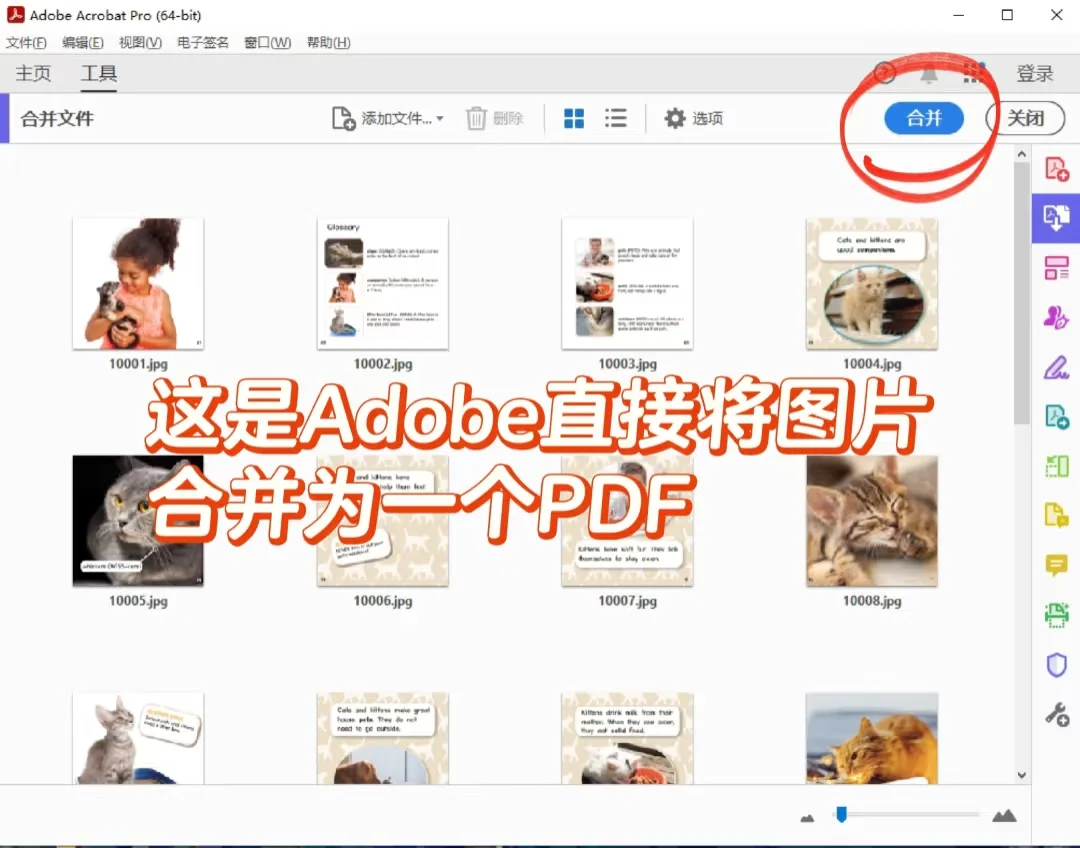Open the green Export PDF sidebar tool
1080x848 pixels.
click(x=1056, y=417)
